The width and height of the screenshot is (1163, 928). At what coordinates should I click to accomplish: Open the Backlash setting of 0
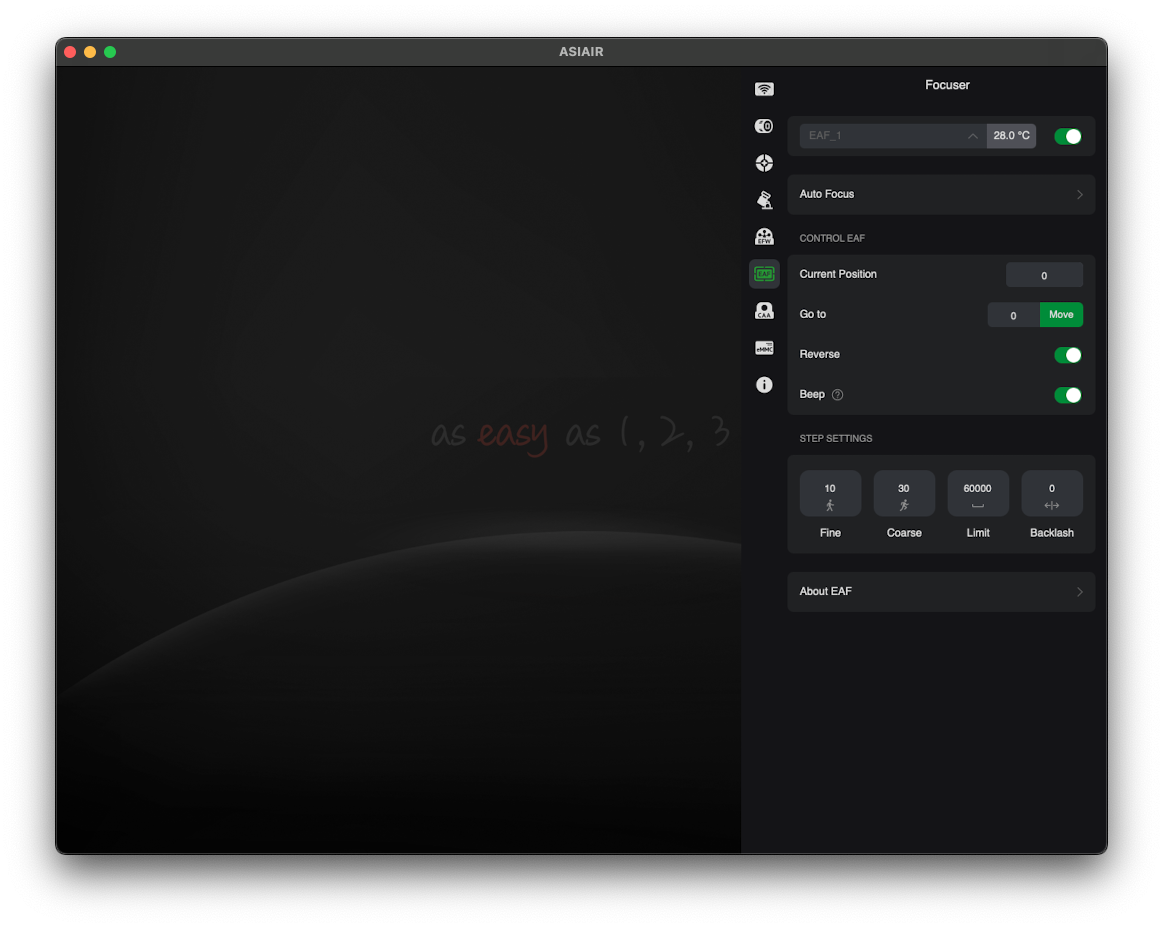click(x=1052, y=494)
